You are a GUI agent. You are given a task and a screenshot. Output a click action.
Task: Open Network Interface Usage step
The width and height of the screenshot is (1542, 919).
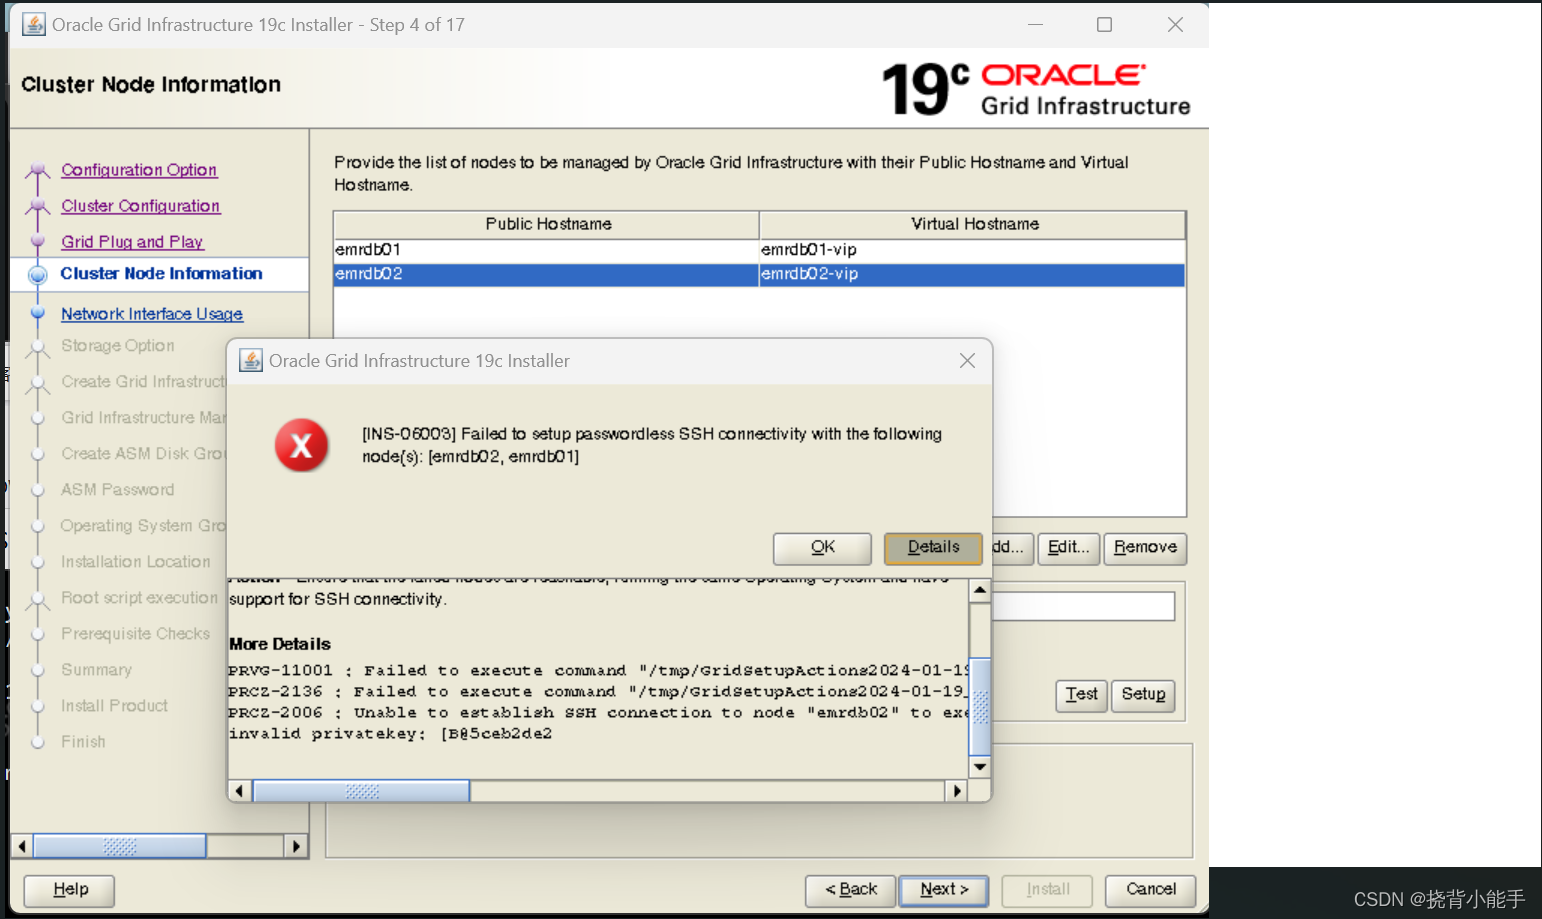(x=152, y=314)
